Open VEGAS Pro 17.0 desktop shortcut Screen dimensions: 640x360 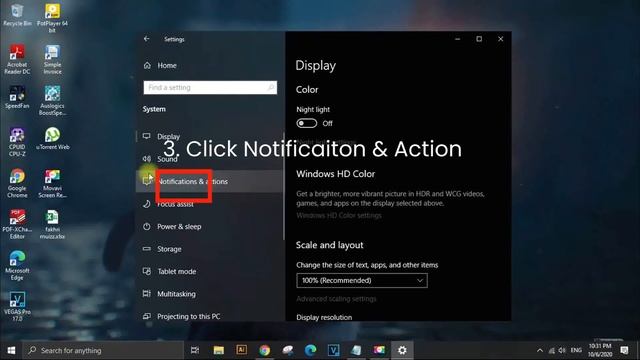[17, 307]
